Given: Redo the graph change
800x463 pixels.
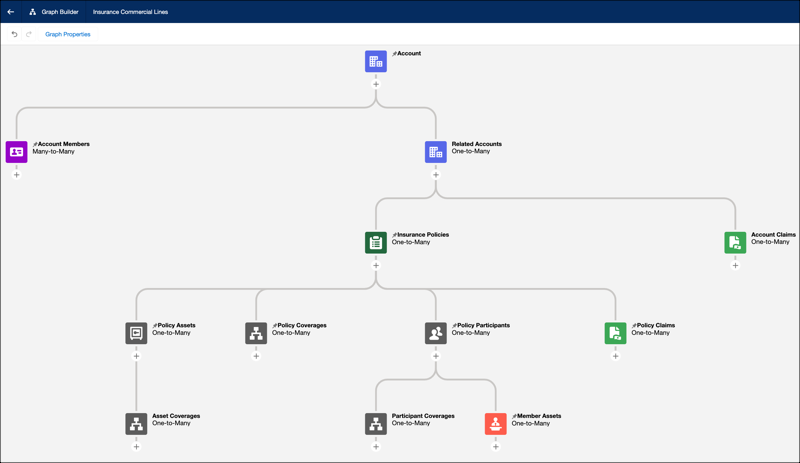Looking at the screenshot, I should click(29, 34).
